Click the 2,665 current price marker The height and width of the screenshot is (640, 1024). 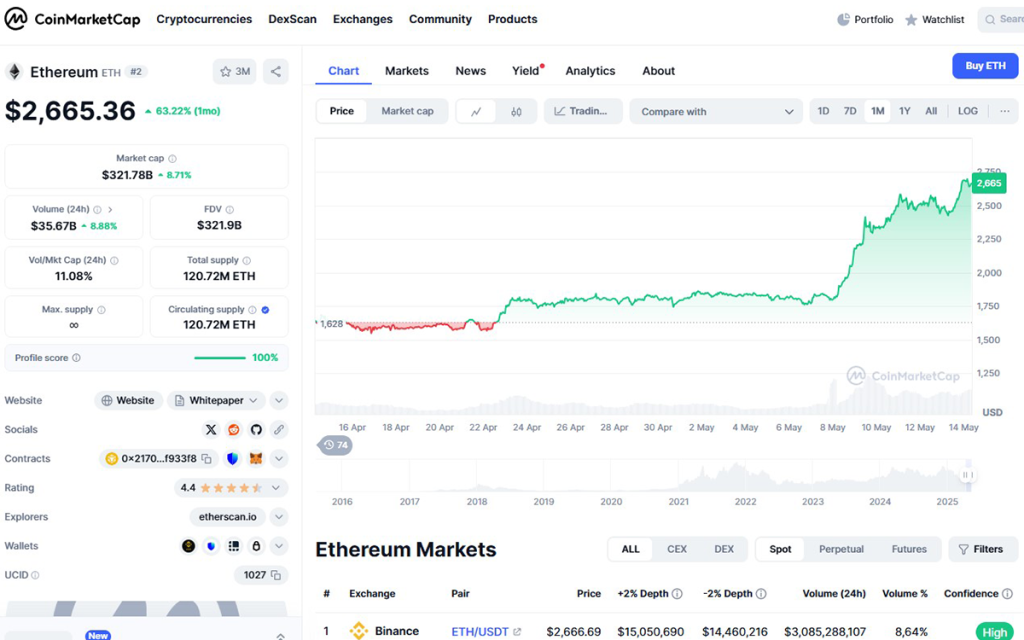tap(989, 184)
